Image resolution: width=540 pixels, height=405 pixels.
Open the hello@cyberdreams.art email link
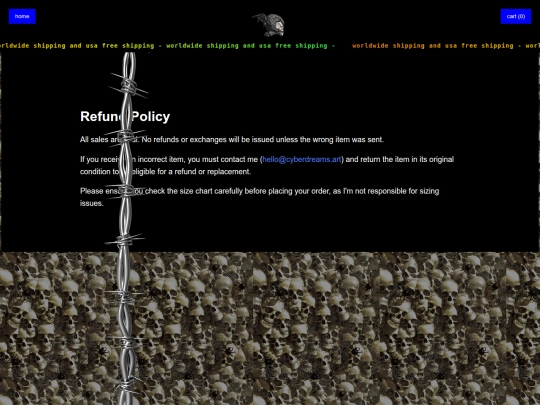tap(302, 159)
